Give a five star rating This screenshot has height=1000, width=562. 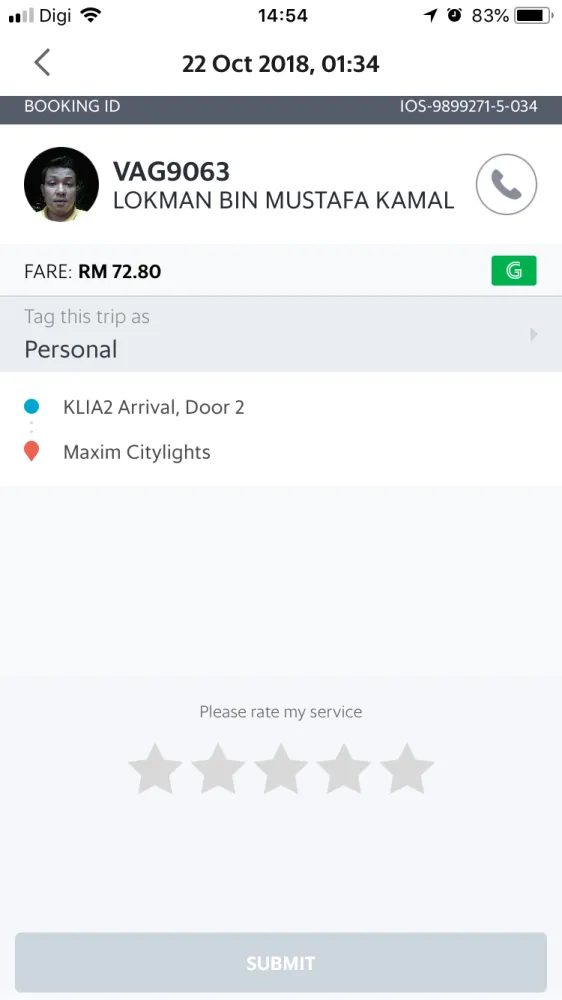coord(407,768)
